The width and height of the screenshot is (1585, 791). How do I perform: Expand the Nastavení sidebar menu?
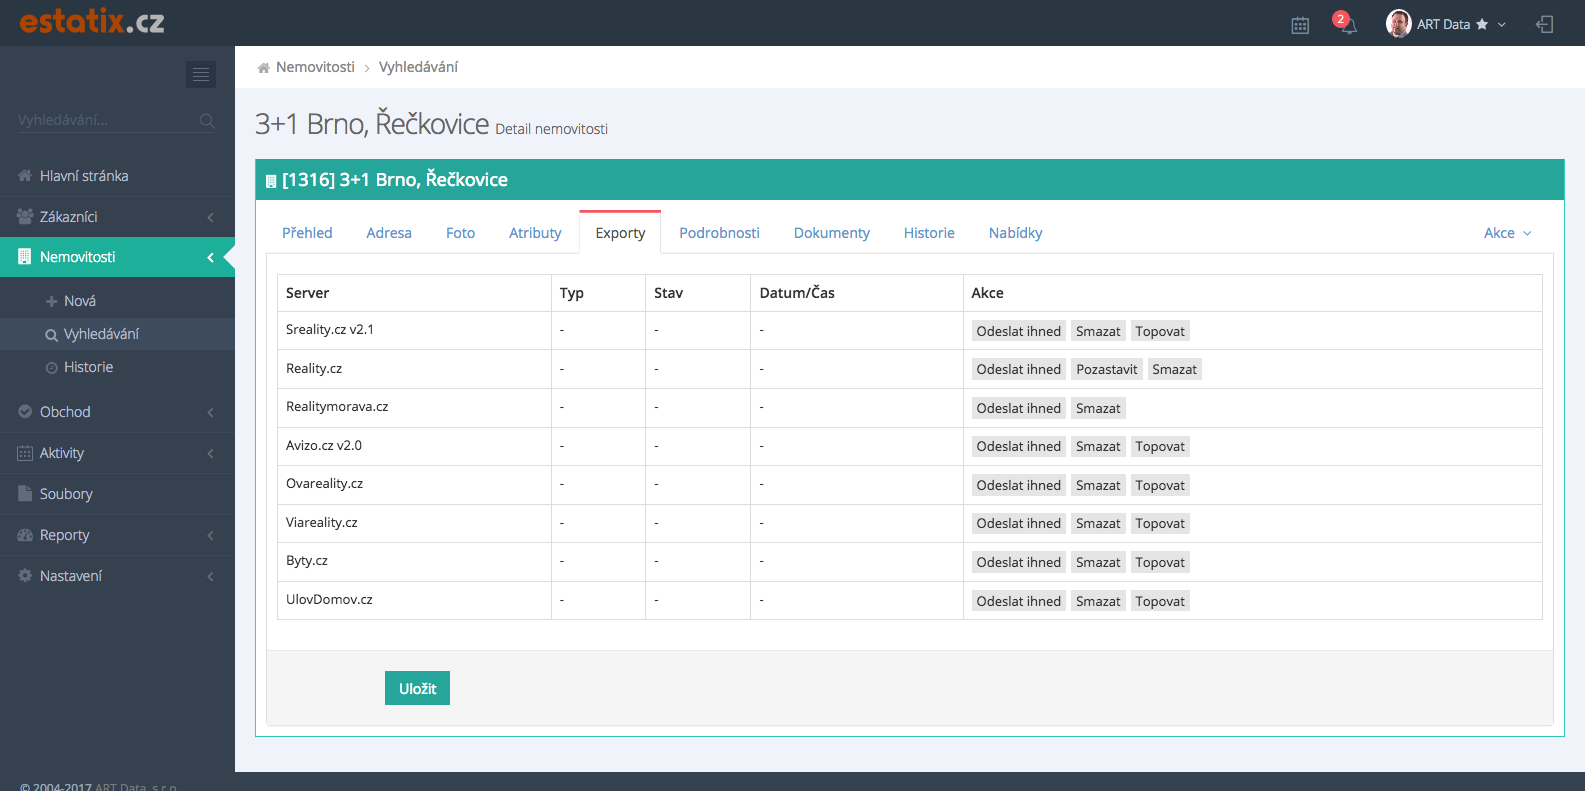pos(117,576)
